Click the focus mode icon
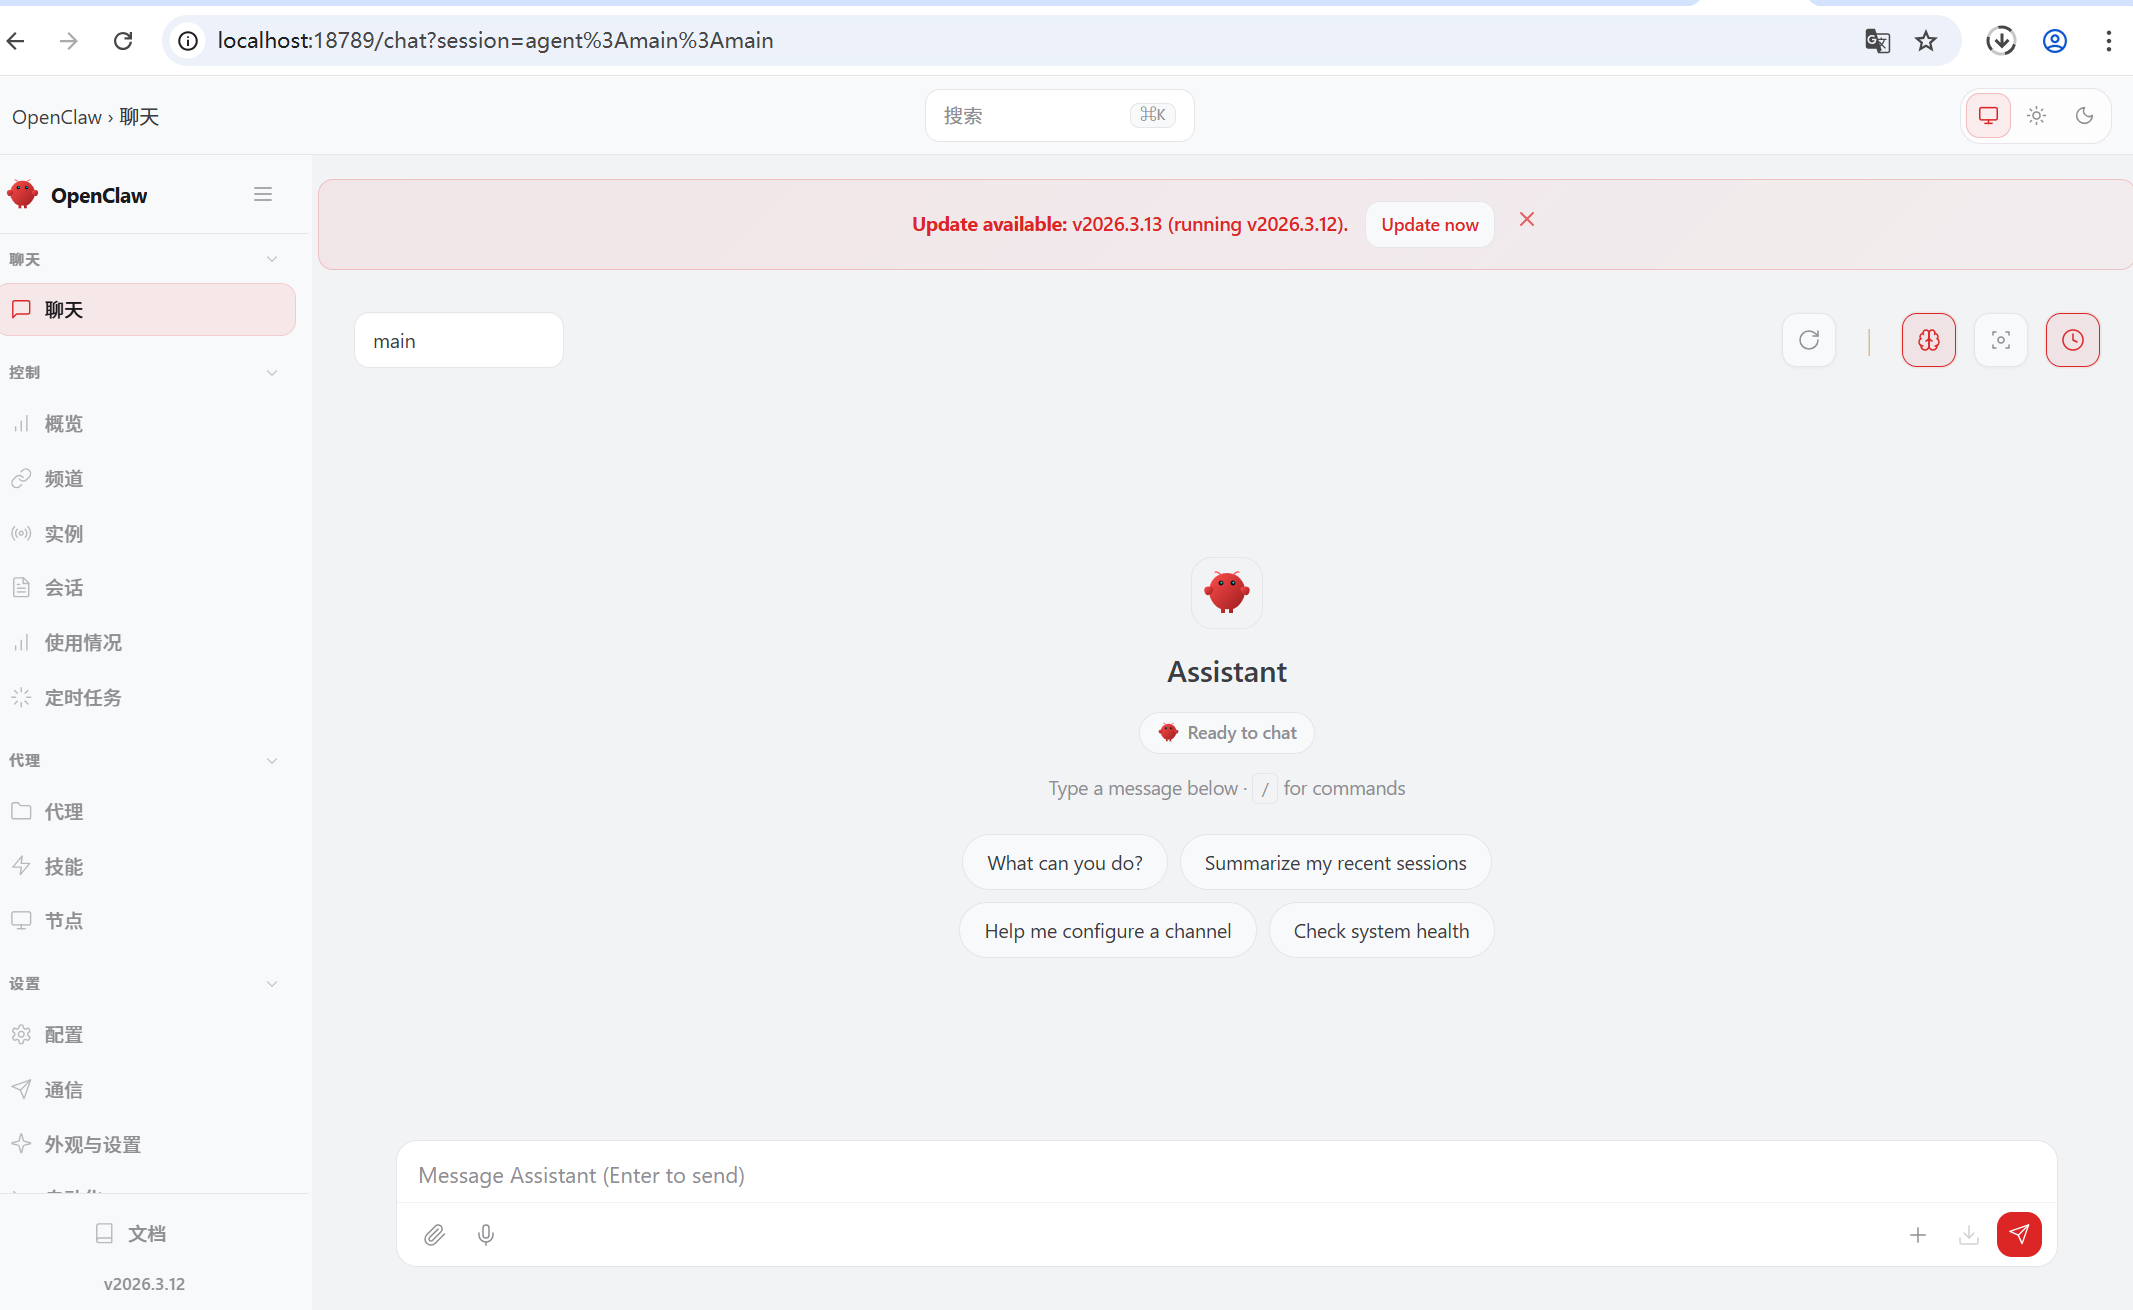The image size is (2133, 1310). (2000, 340)
